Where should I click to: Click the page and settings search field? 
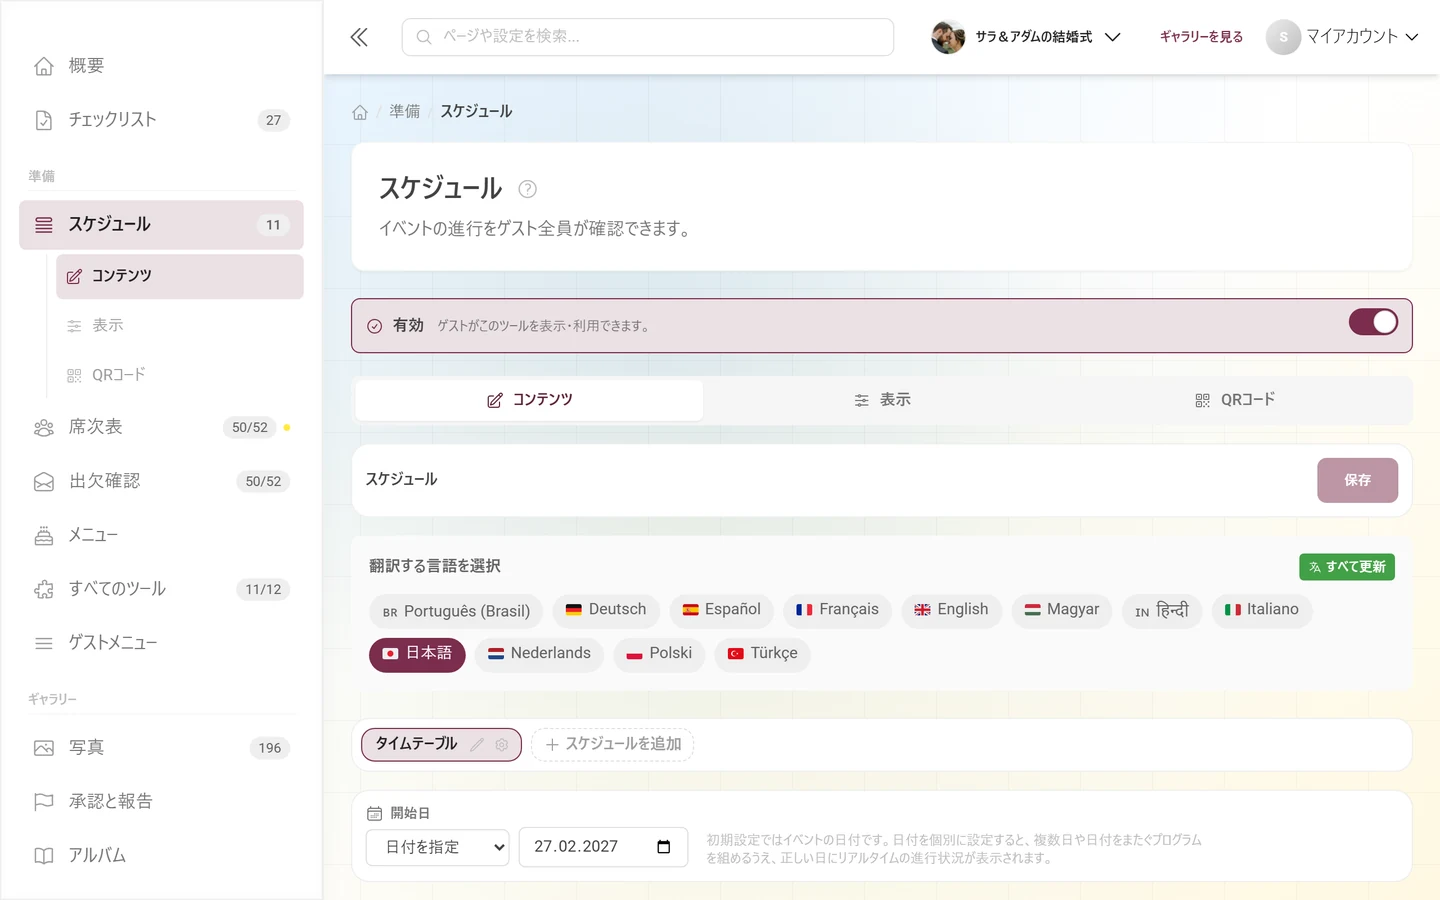[x=648, y=37]
